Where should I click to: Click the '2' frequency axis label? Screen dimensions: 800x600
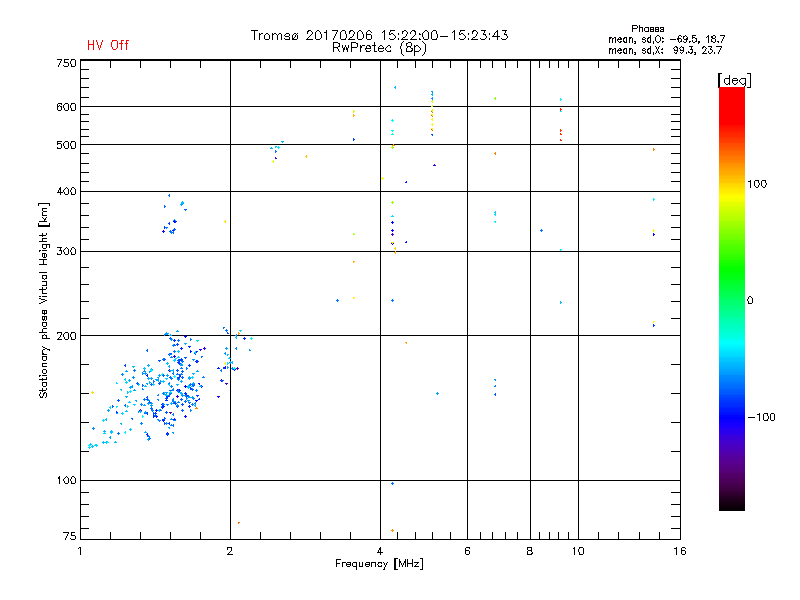[x=230, y=551]
